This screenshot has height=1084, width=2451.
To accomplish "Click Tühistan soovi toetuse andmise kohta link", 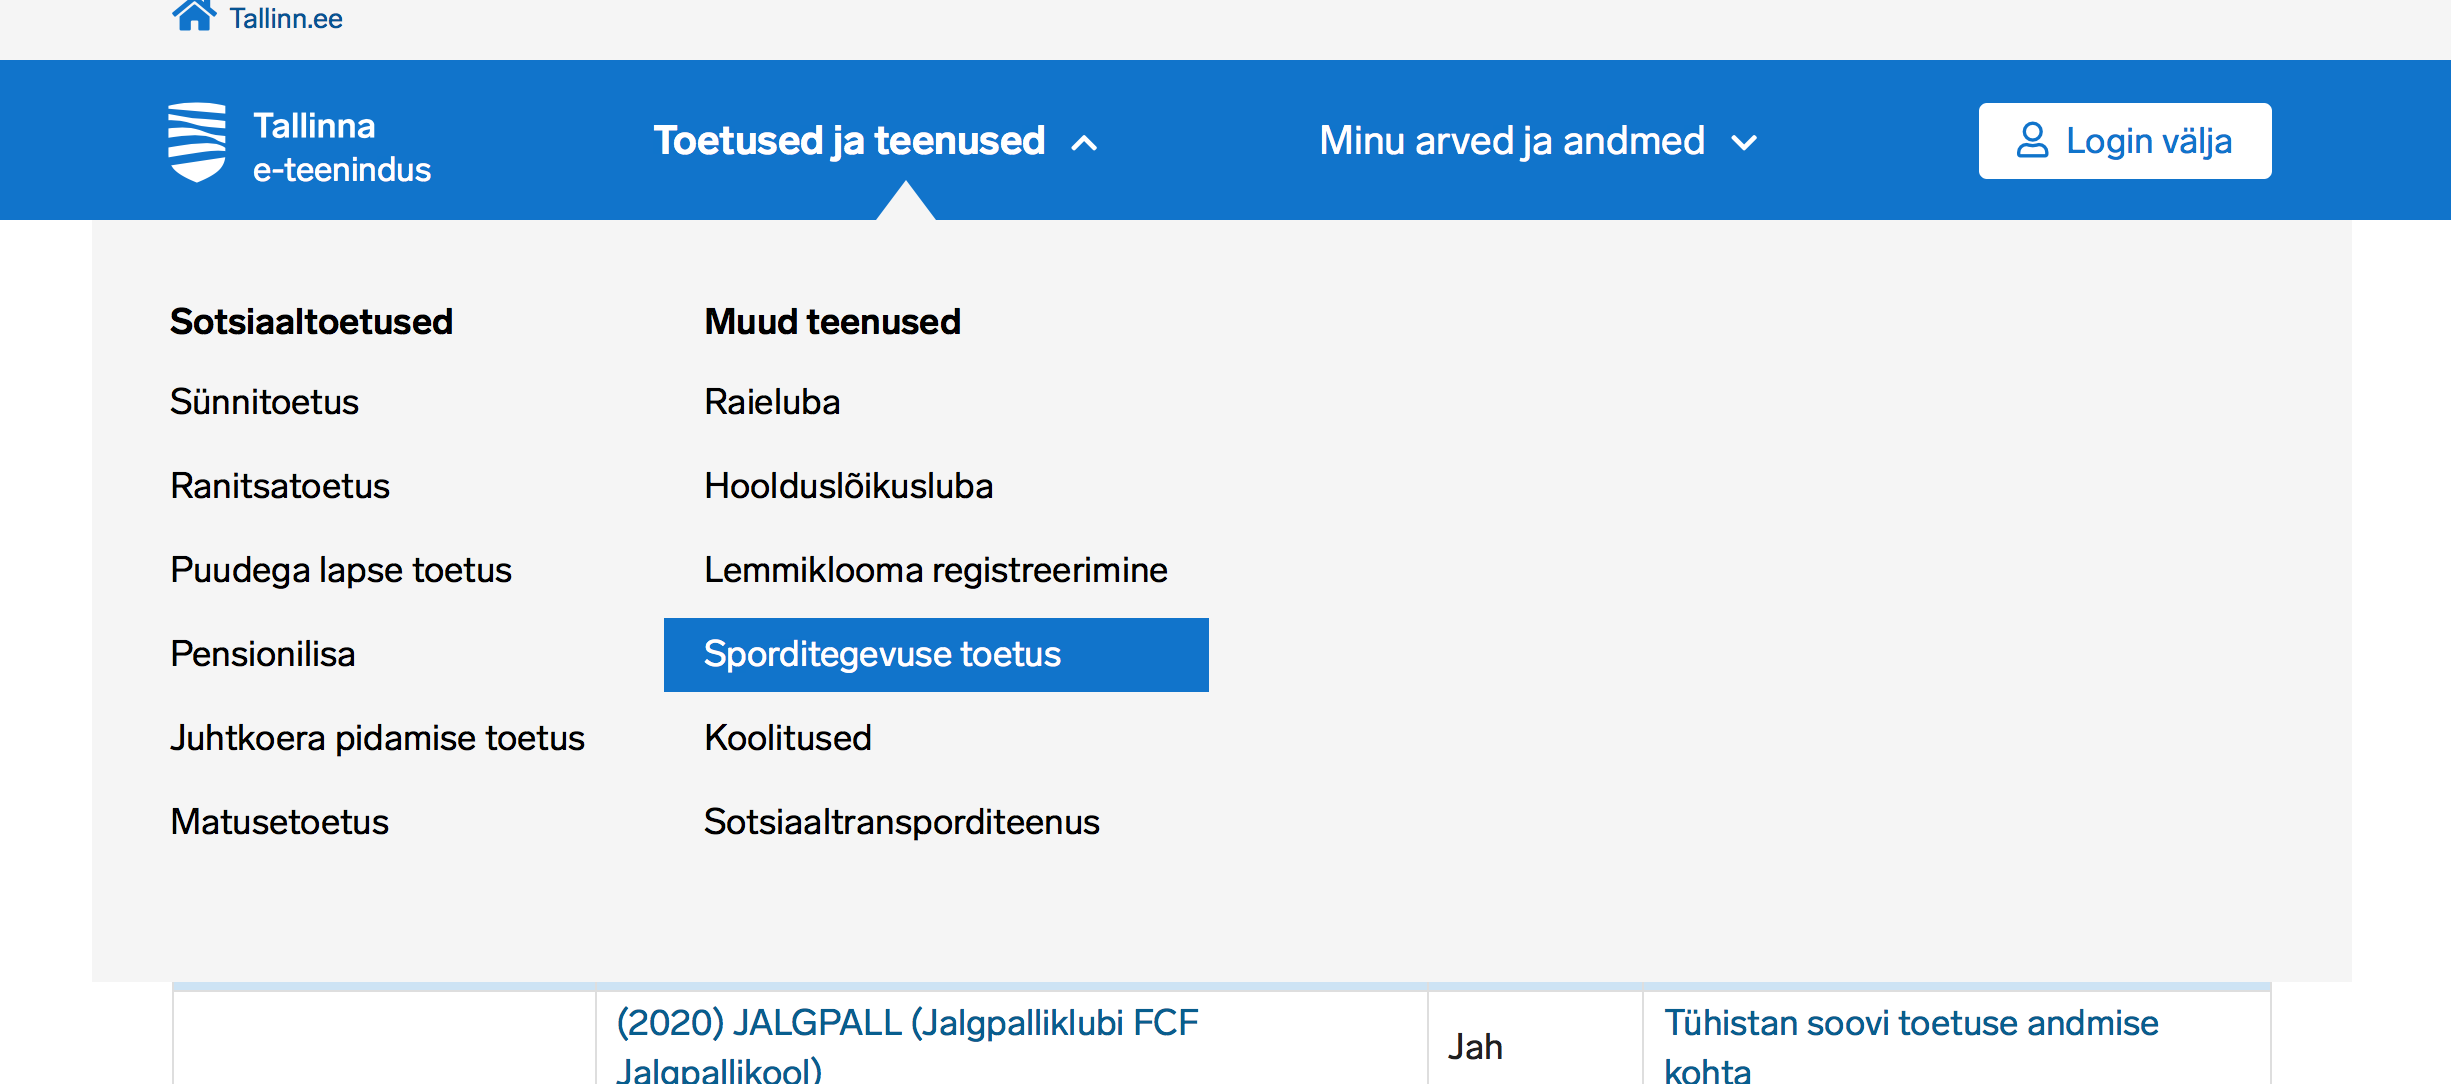I will pos(1911,1045).
